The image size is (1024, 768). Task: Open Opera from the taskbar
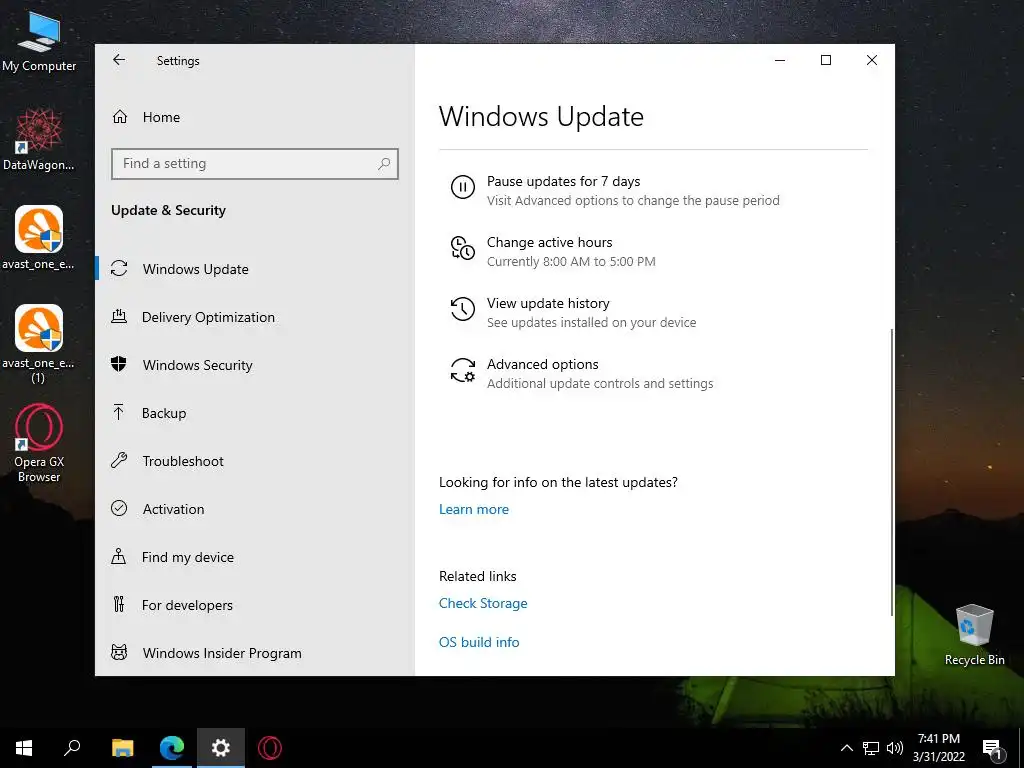[270, 748]
